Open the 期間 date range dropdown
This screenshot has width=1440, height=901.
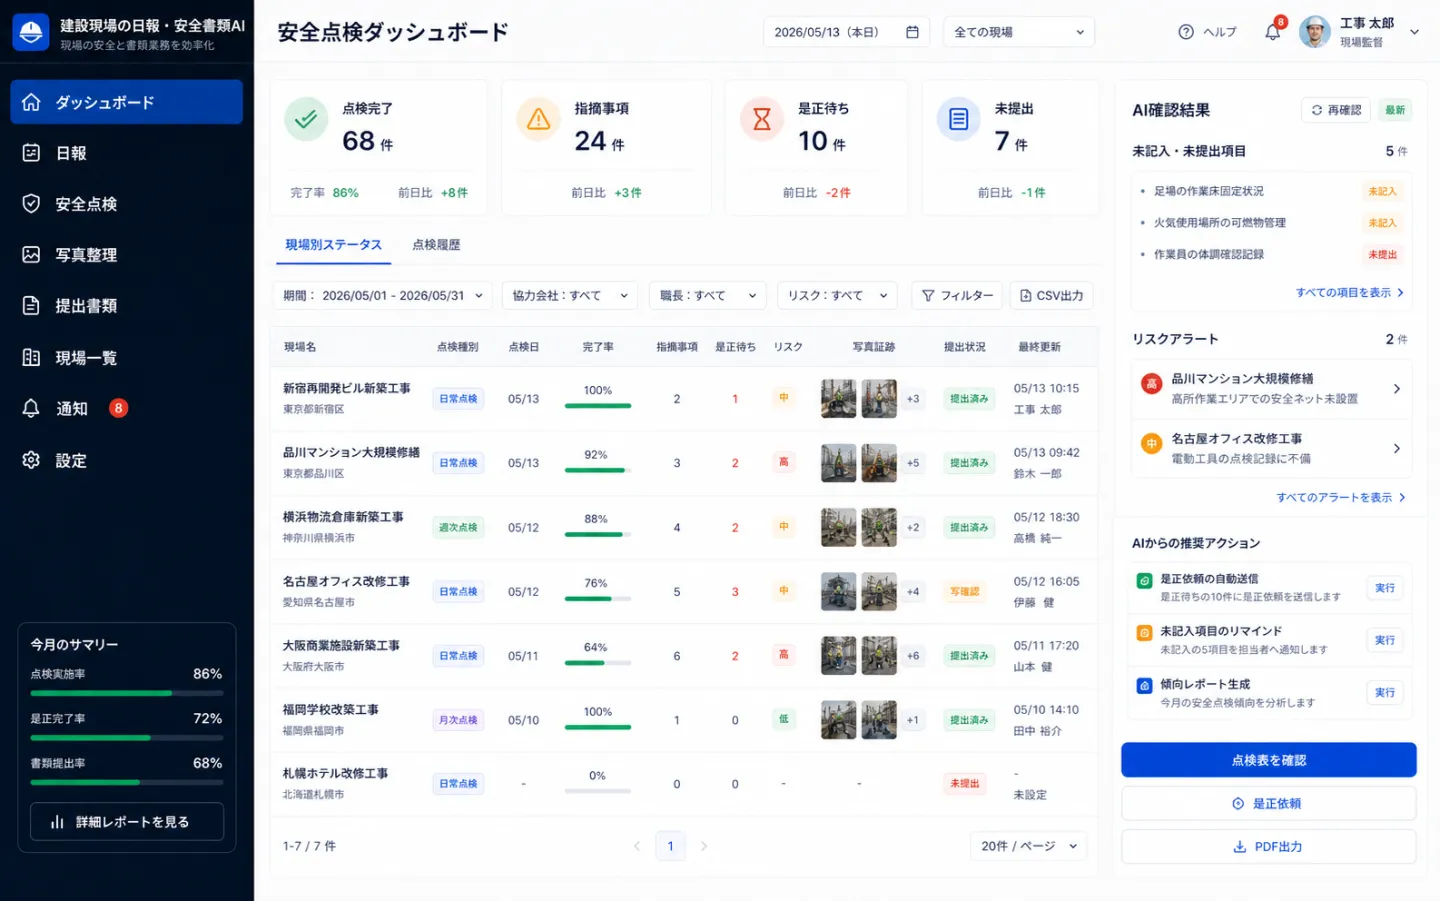click(383, 296)
